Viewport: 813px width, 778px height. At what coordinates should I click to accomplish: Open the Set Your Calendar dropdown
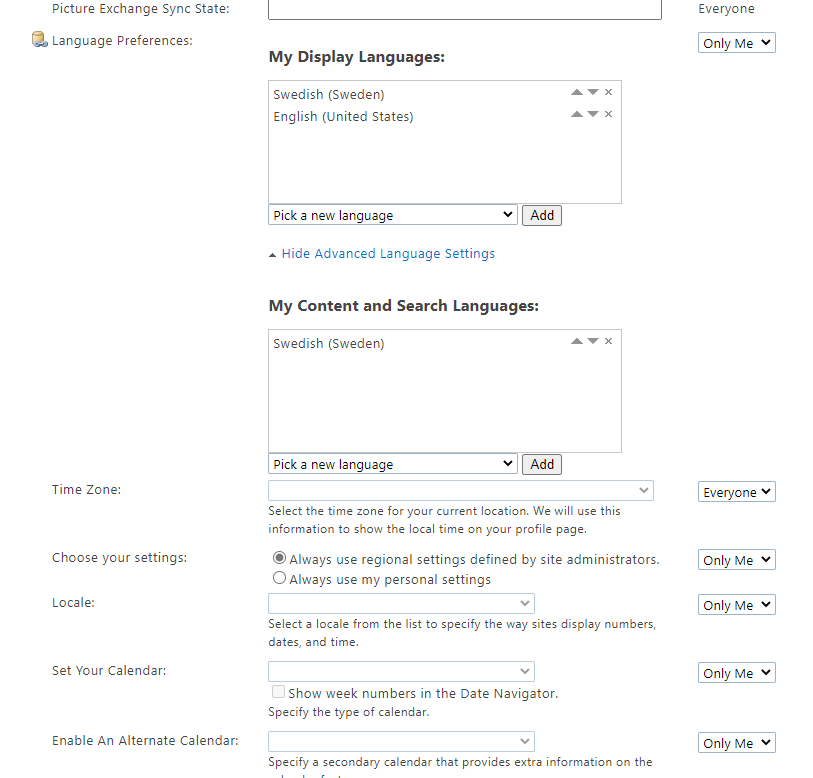click(401, 672)
